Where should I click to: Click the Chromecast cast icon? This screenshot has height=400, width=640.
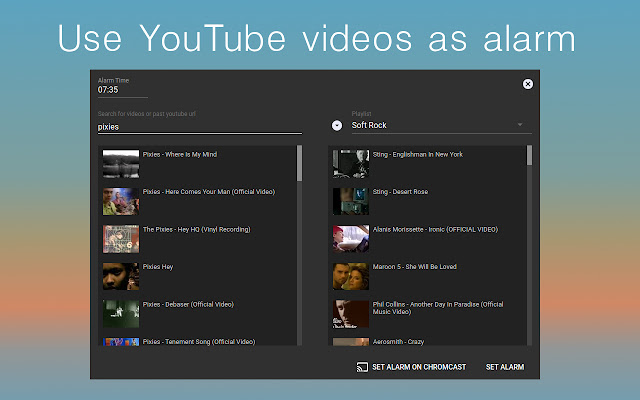[362, 367]
